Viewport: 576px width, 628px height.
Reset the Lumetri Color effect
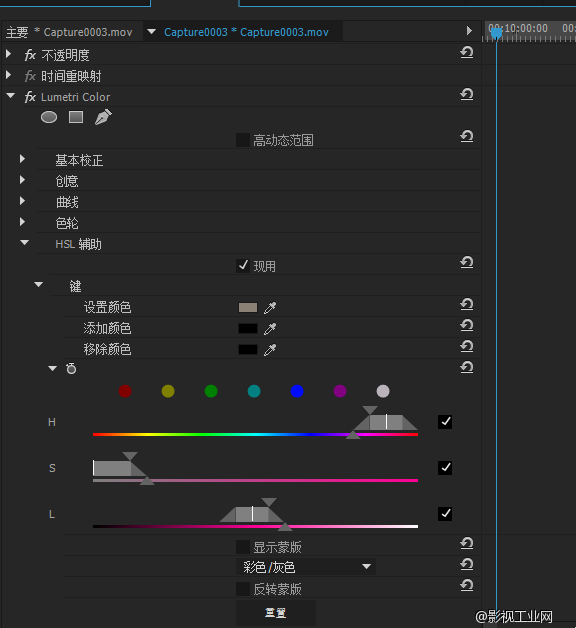click(467, 95)
